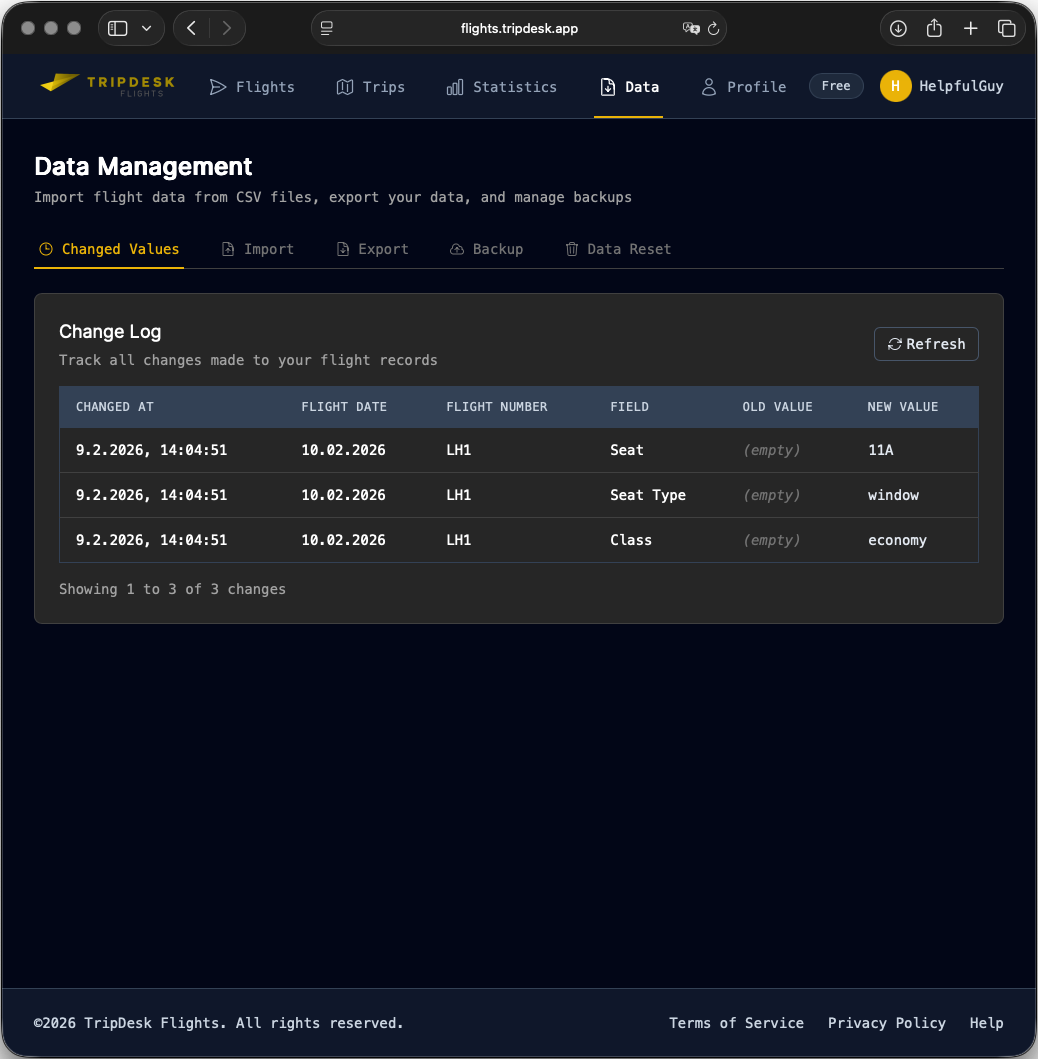This screenshot has height=1059, width=1038.
Task: Open the Help footer link
Action: [x=987, y=1023]
